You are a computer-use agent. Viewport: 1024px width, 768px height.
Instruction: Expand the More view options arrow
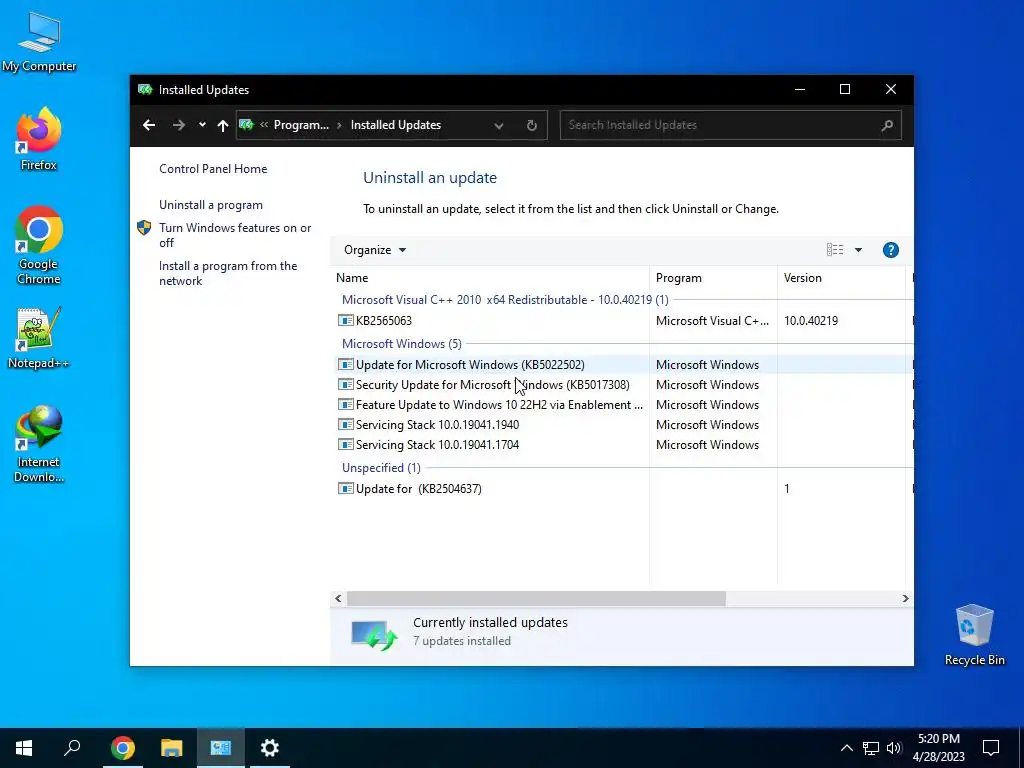[x=858, y=250]
